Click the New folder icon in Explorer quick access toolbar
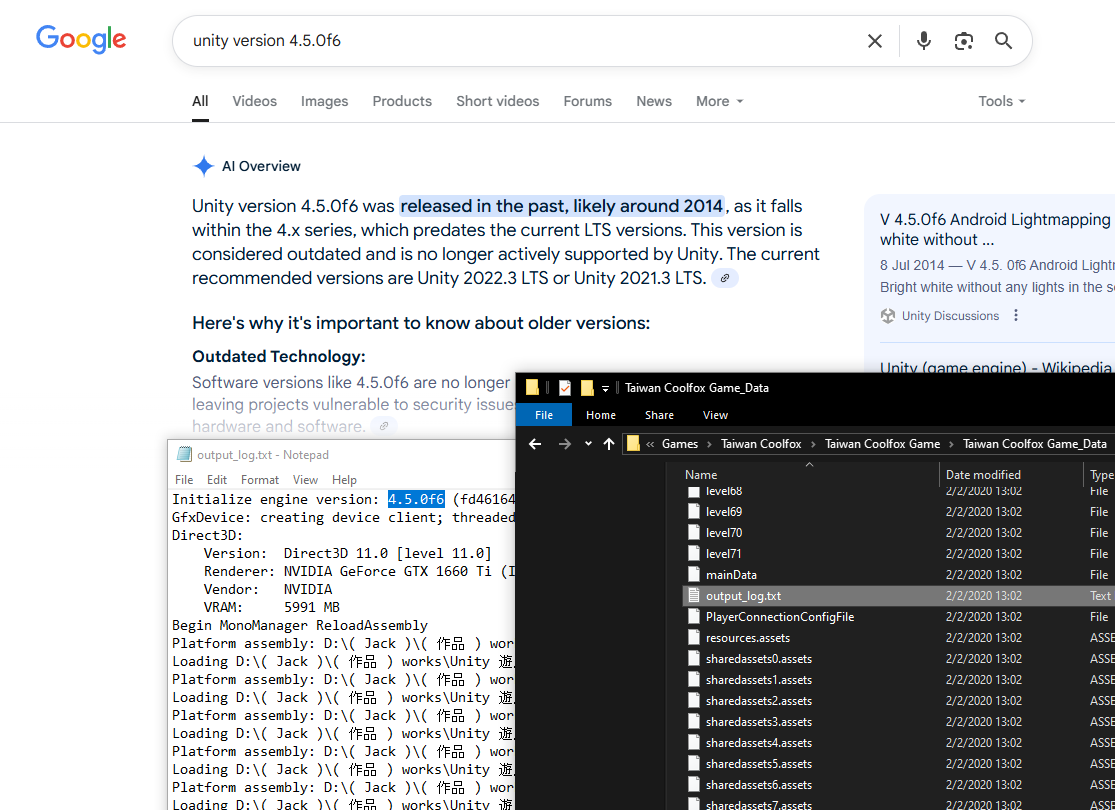The width and height of the screenshot is (1115, 810). coord(587,388)
